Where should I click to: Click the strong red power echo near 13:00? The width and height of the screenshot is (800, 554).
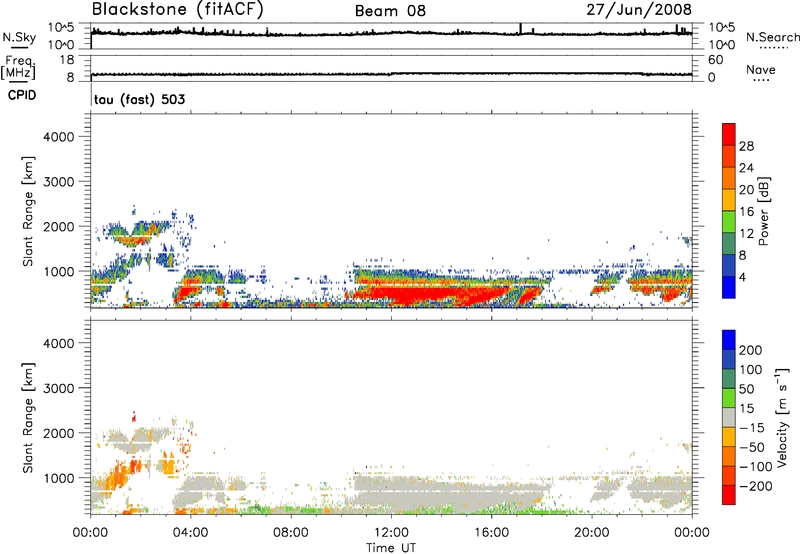click(x=418, y=295)
